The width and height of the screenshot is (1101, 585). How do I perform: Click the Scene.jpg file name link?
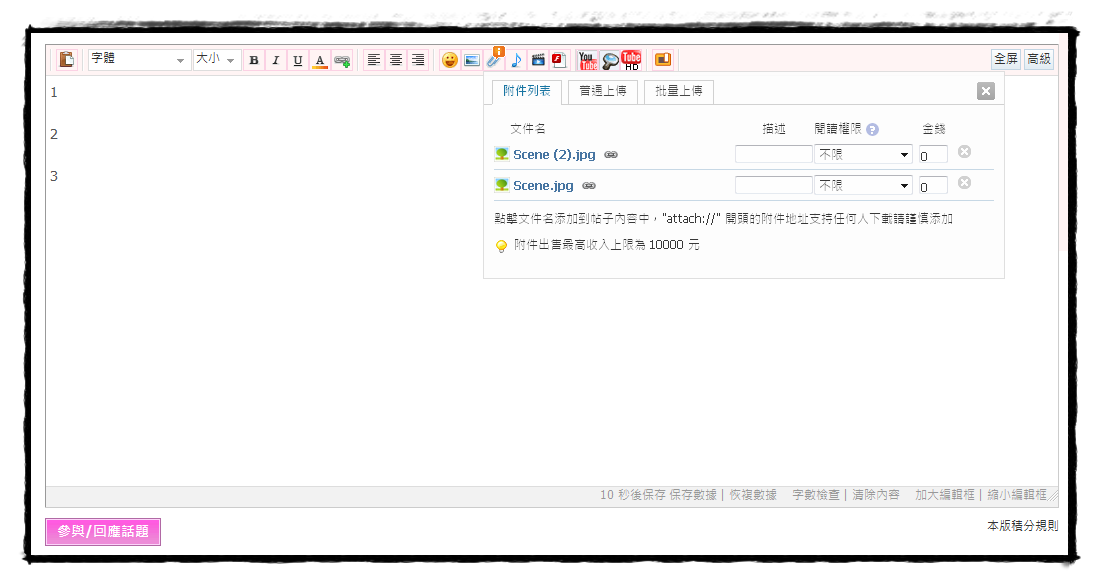tap(543, 185)
